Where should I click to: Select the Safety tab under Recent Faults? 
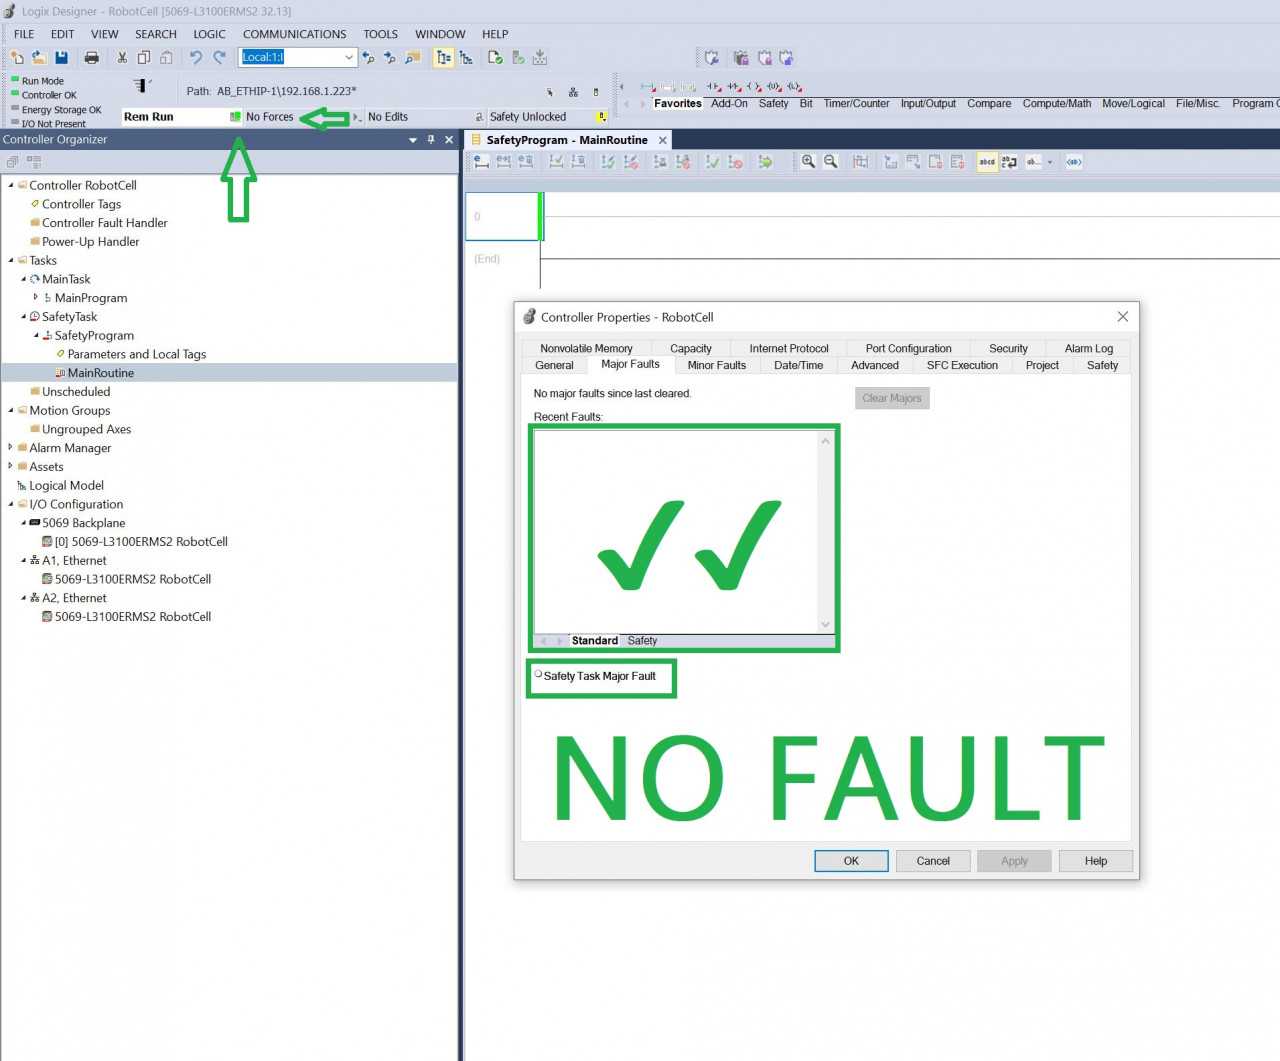pyautogui.click(x=642, y=641)
